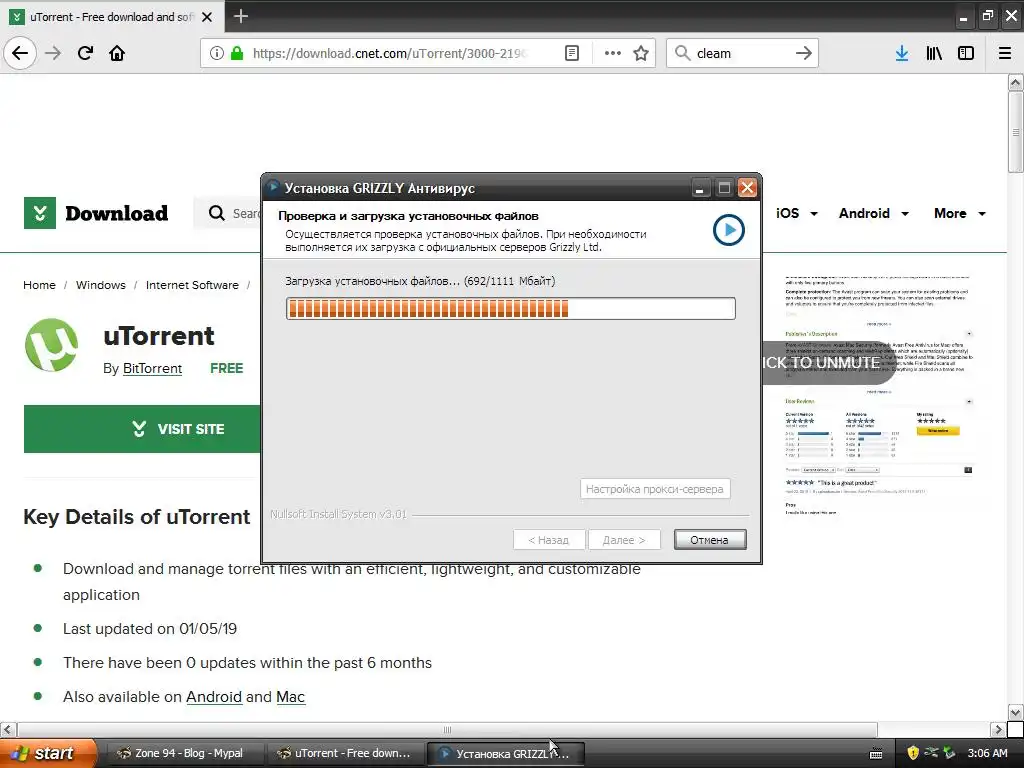Click the Download site logo
The image size is (1024, 768).
point(96,213)
